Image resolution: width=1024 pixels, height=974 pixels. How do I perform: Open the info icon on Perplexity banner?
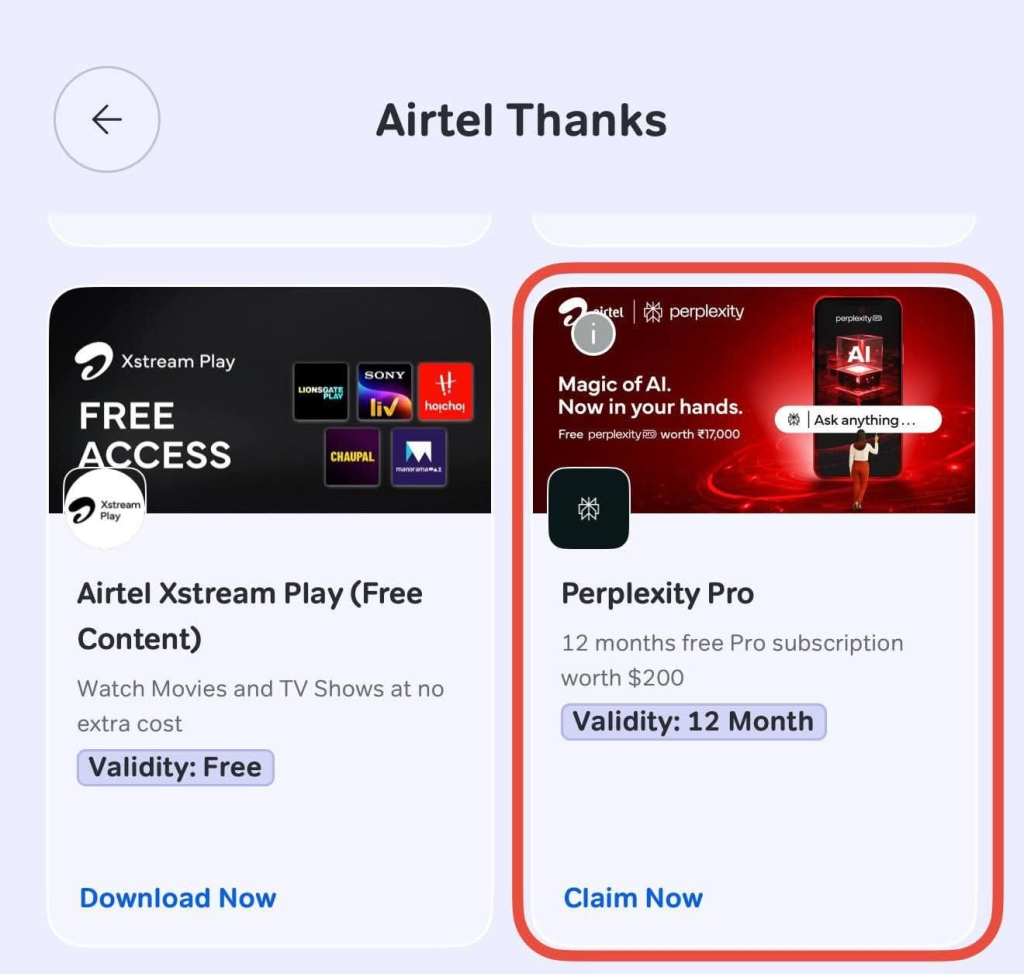[593, 334]
